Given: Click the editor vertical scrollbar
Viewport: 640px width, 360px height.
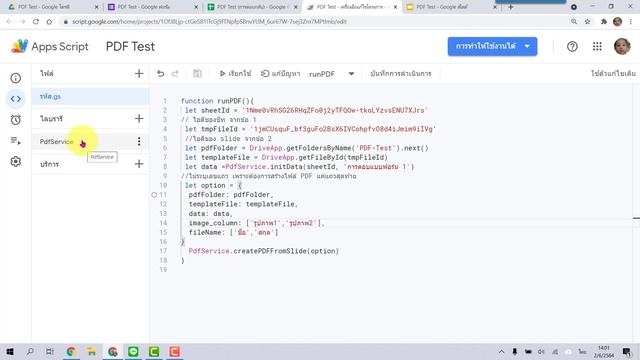Looking at the screenshot, I should (x=636, y=212).
